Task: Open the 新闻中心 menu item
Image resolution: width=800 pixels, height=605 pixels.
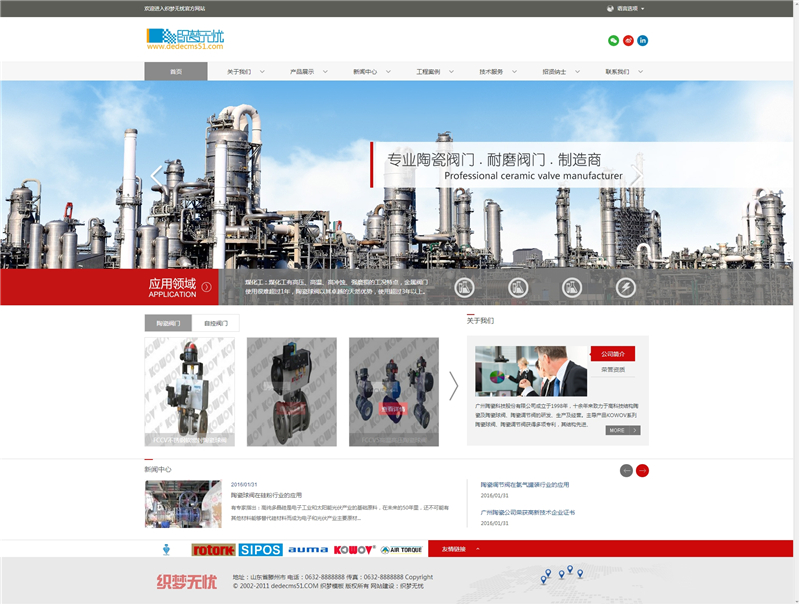Action: click(363, 71)
